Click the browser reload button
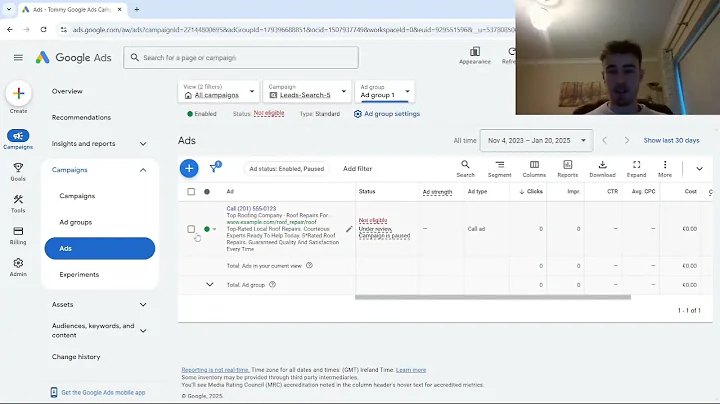The height and width of the screenshot is (404, 720). click(44, 29)
